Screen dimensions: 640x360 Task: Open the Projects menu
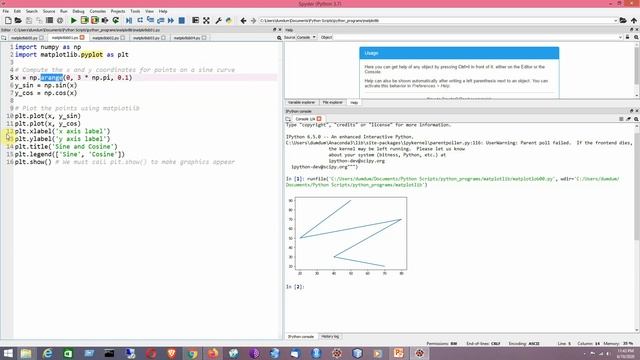pyautogui.click(x=118, y=11)
